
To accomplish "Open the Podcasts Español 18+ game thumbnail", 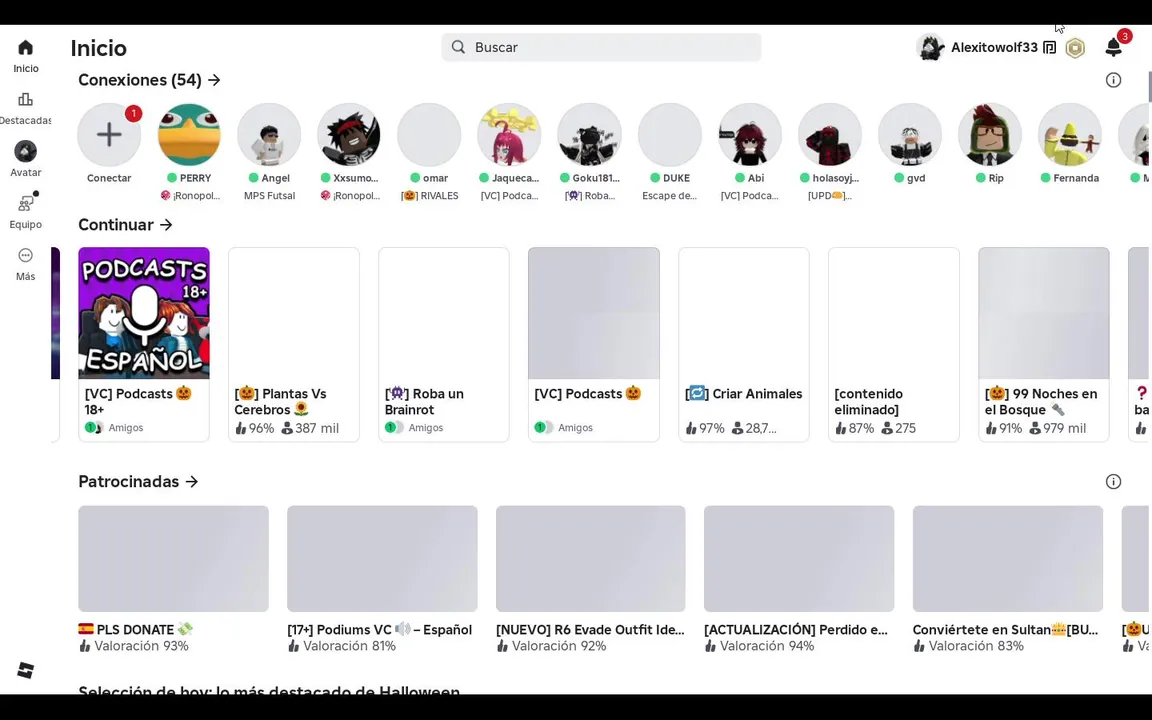I will pyautogui.click(x=144, y=313).
